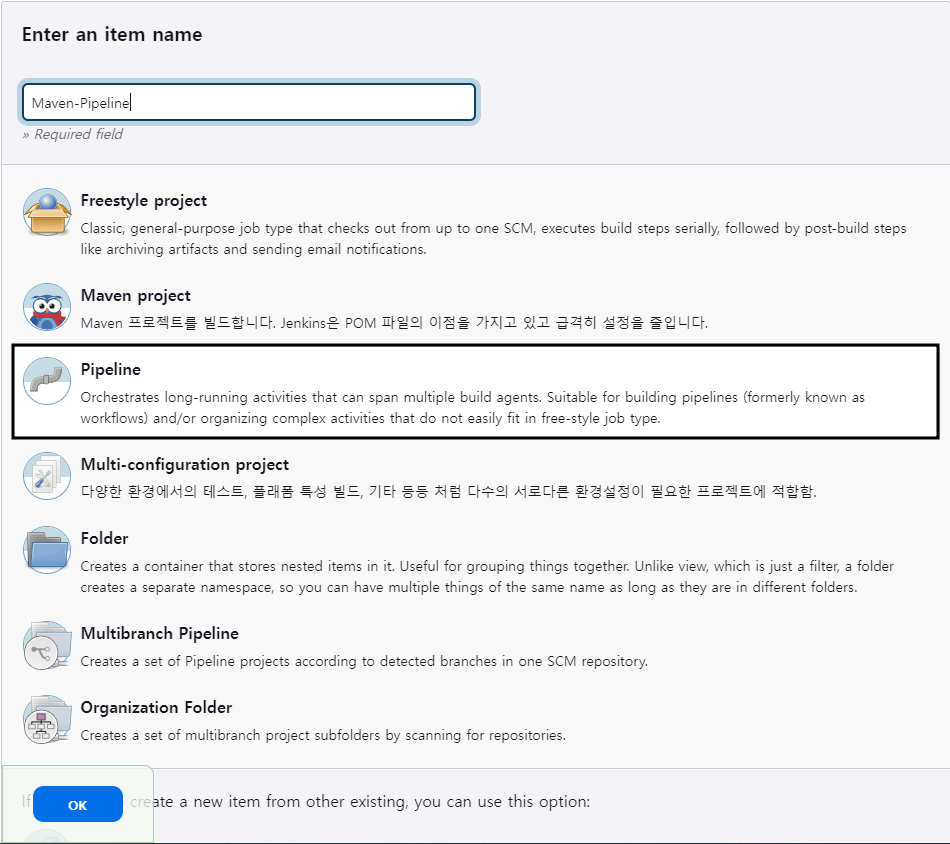Click the item name input field
Screen dimensions: 950x844
pos(248,102)
